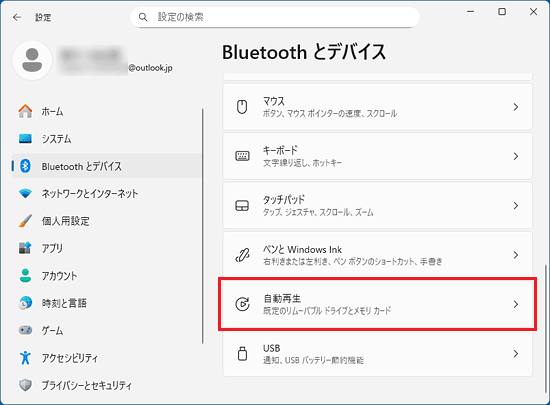This screenshot has width=550, height=405.
Task: Expand キーボード settings via chevron
Action: (x=516, y=156)
